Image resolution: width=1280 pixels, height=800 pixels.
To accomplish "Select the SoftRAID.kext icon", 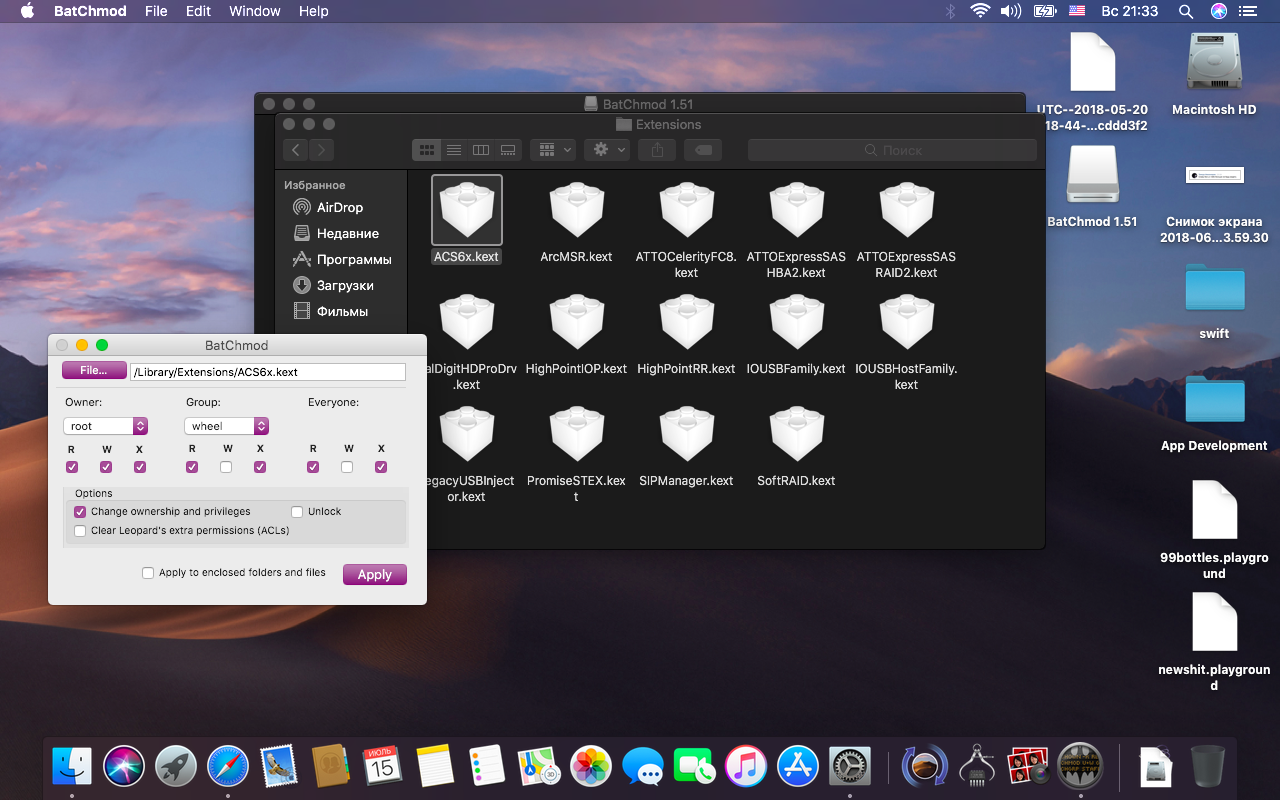I will click(x=797, y=434).
